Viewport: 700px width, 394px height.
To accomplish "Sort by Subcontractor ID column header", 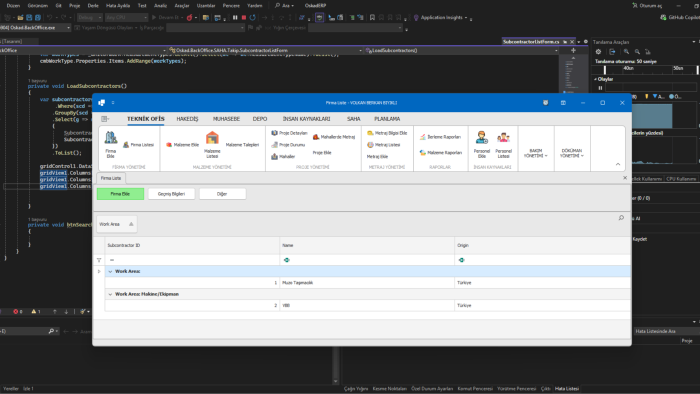I will (x=192, y=245).
